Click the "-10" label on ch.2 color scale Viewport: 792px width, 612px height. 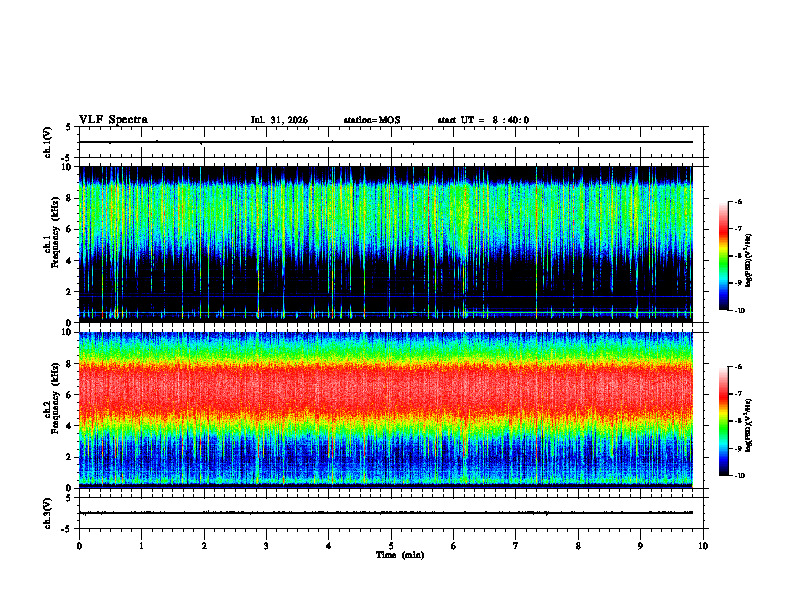pos(739,476)
